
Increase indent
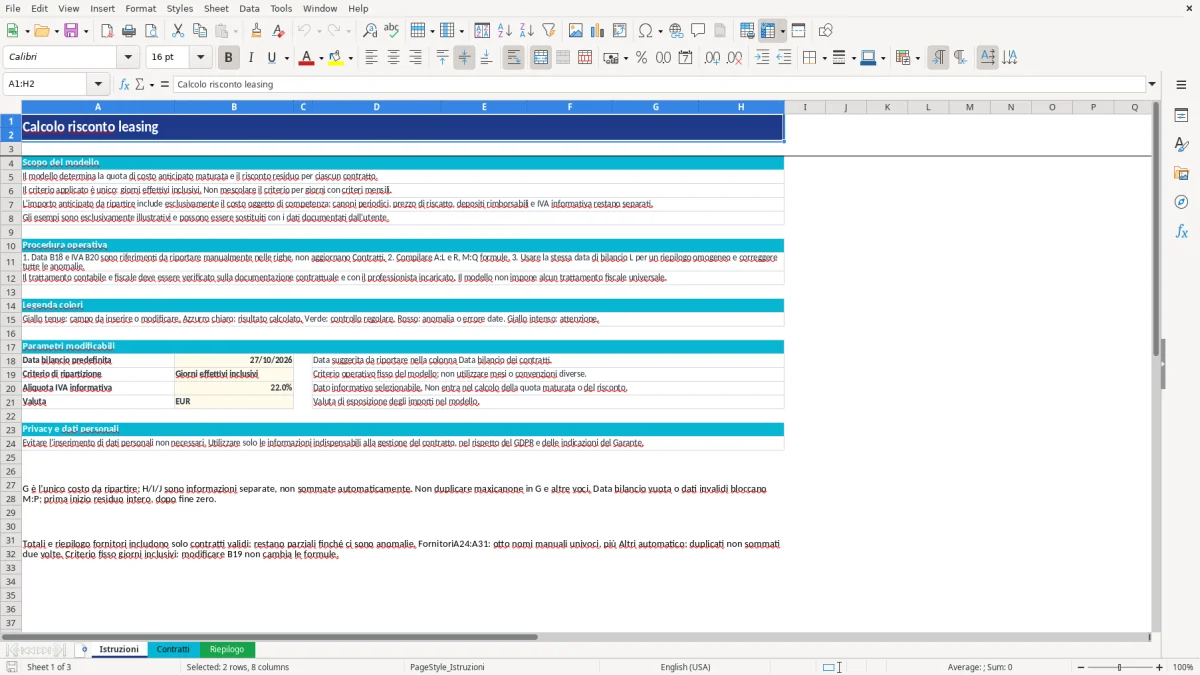point(762,58)
